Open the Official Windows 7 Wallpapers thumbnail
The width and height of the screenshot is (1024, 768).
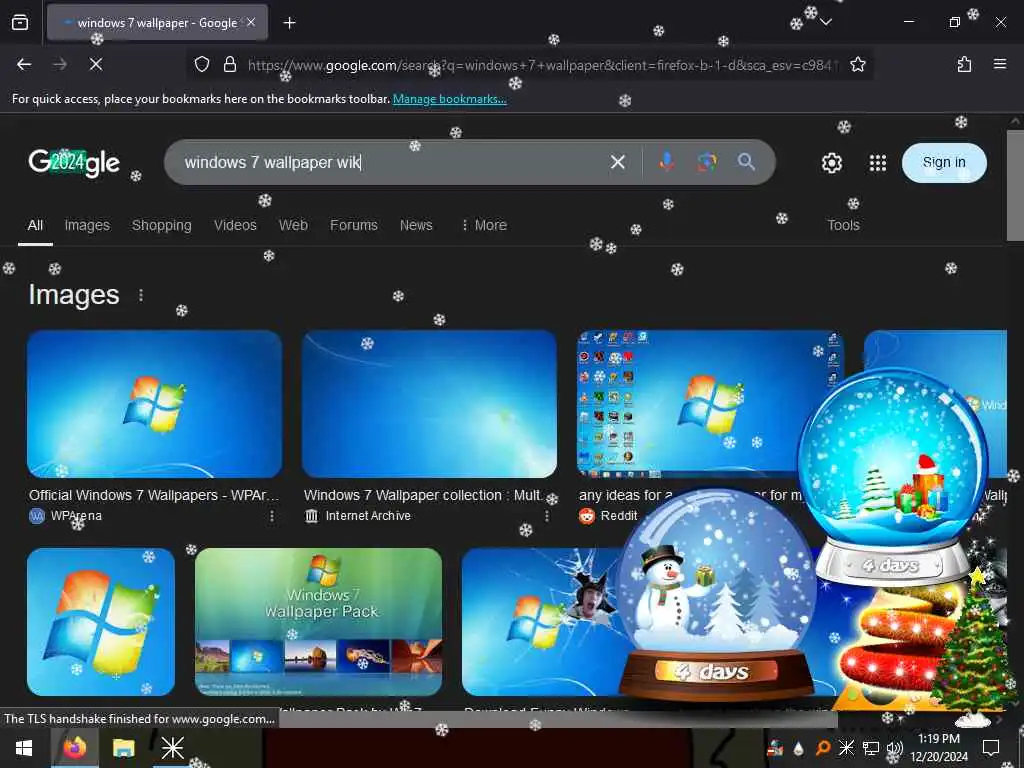pos(154,404)
